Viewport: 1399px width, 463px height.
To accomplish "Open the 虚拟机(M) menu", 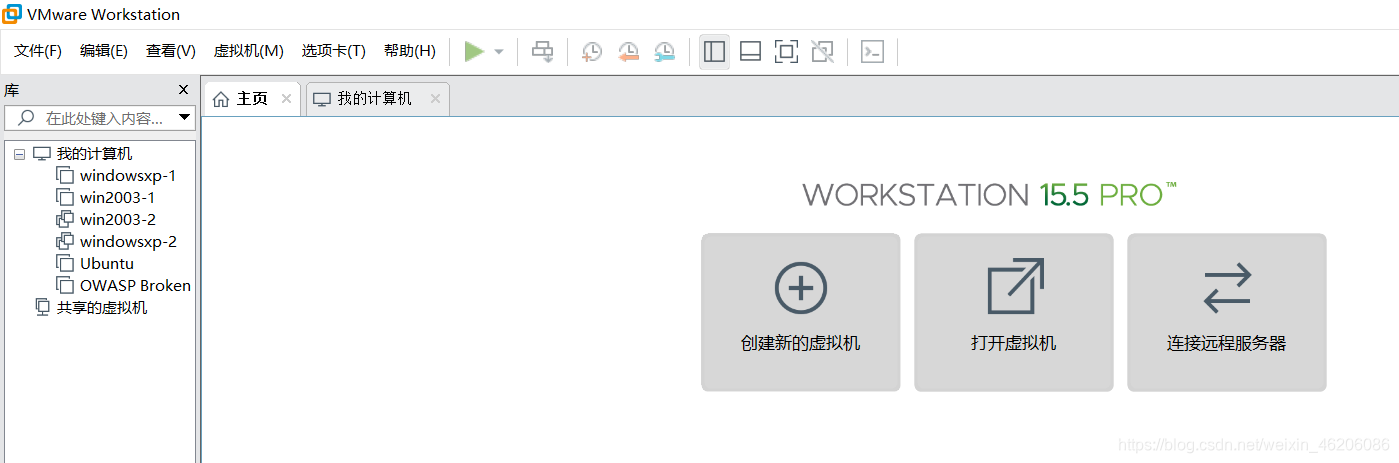I will pyautogui.click(x=249, y=51).
